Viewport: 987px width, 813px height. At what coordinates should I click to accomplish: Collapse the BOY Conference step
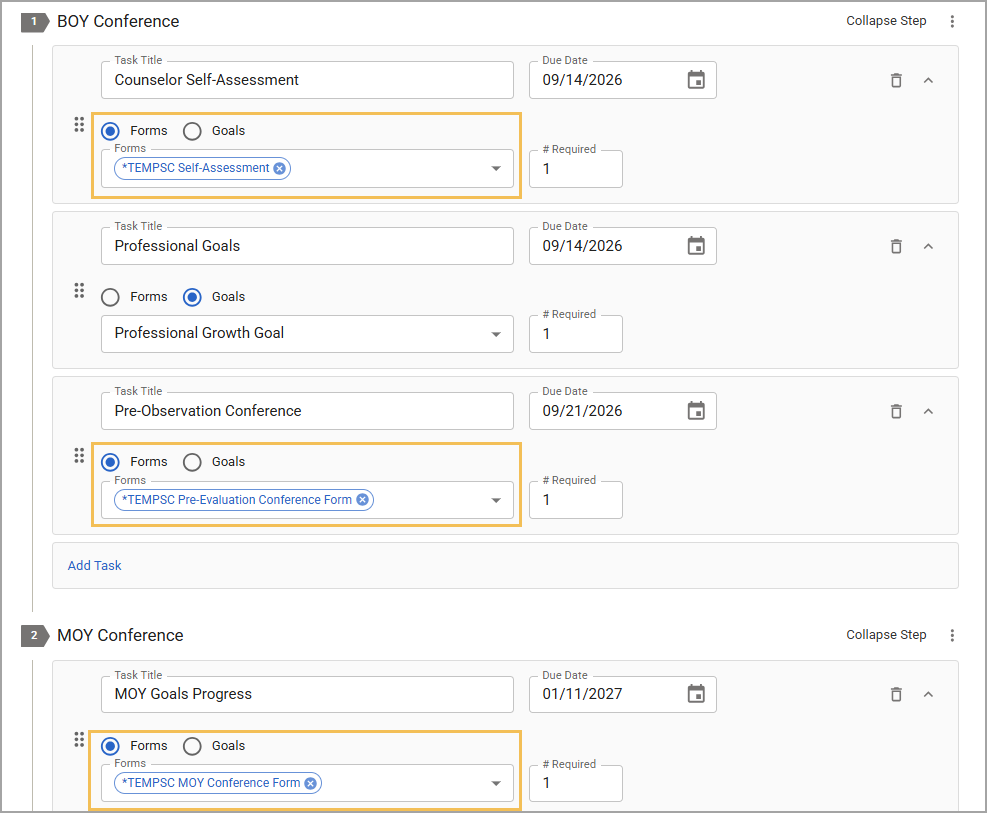coord(886,21)
